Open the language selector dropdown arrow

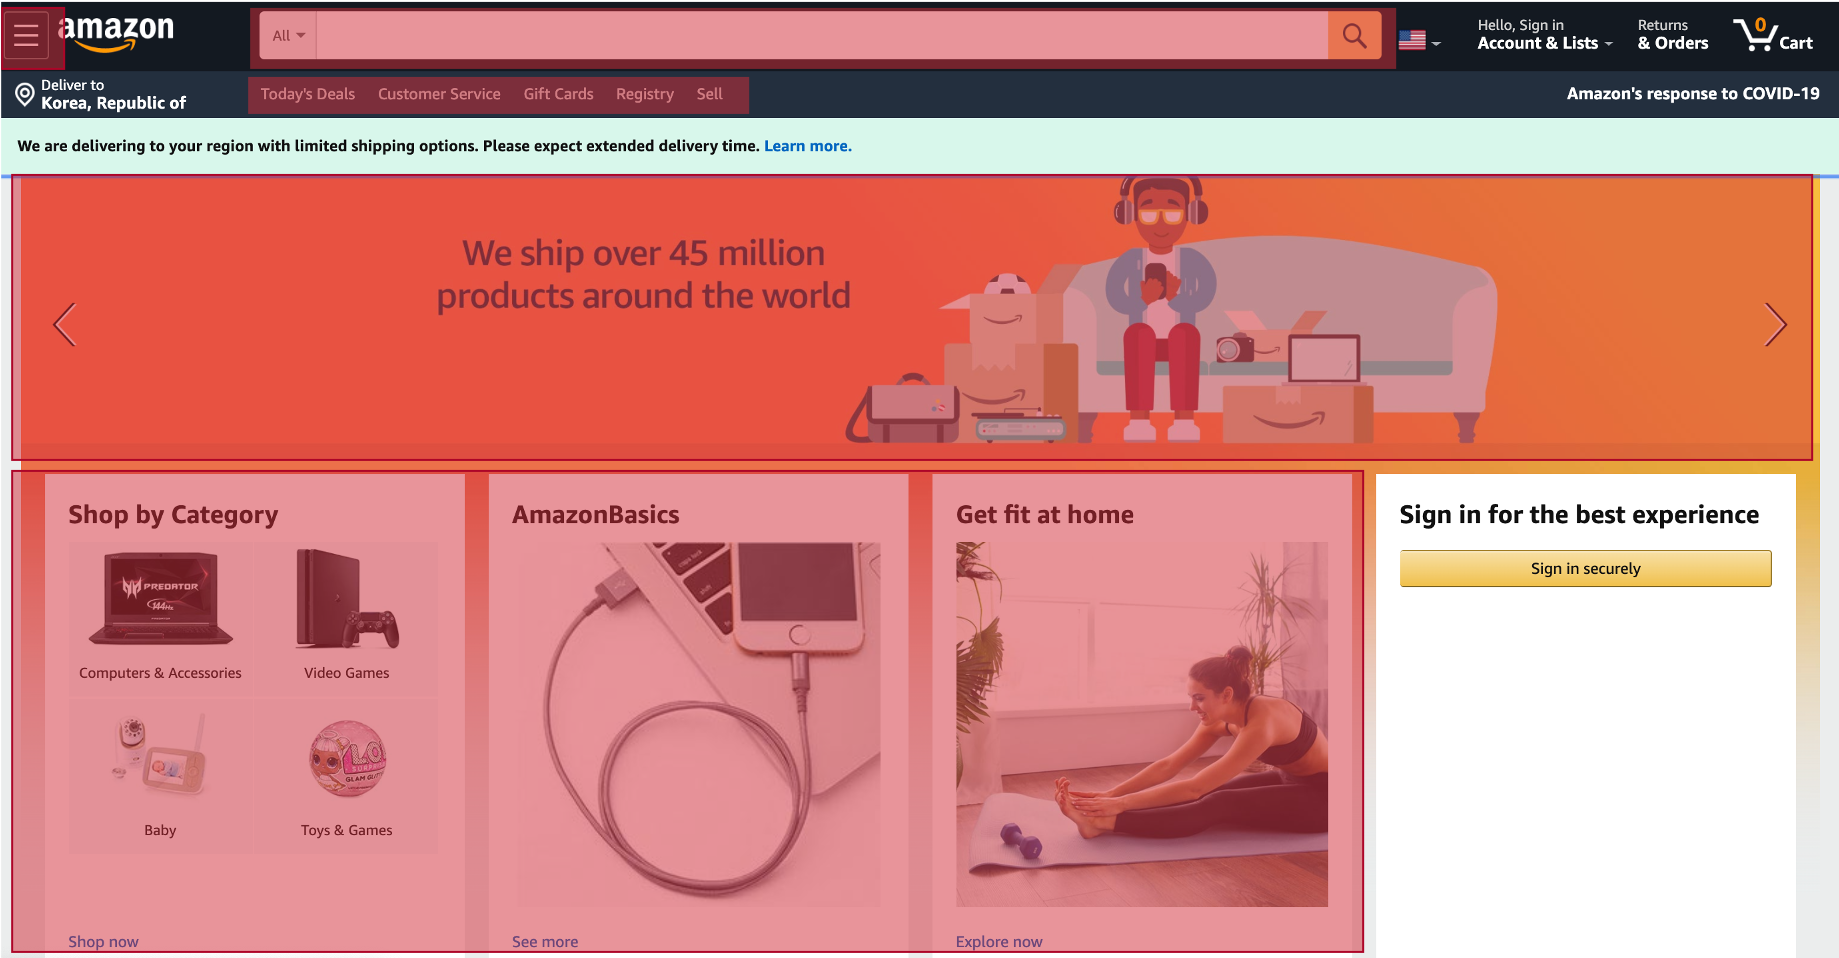tap(1436, 43)
